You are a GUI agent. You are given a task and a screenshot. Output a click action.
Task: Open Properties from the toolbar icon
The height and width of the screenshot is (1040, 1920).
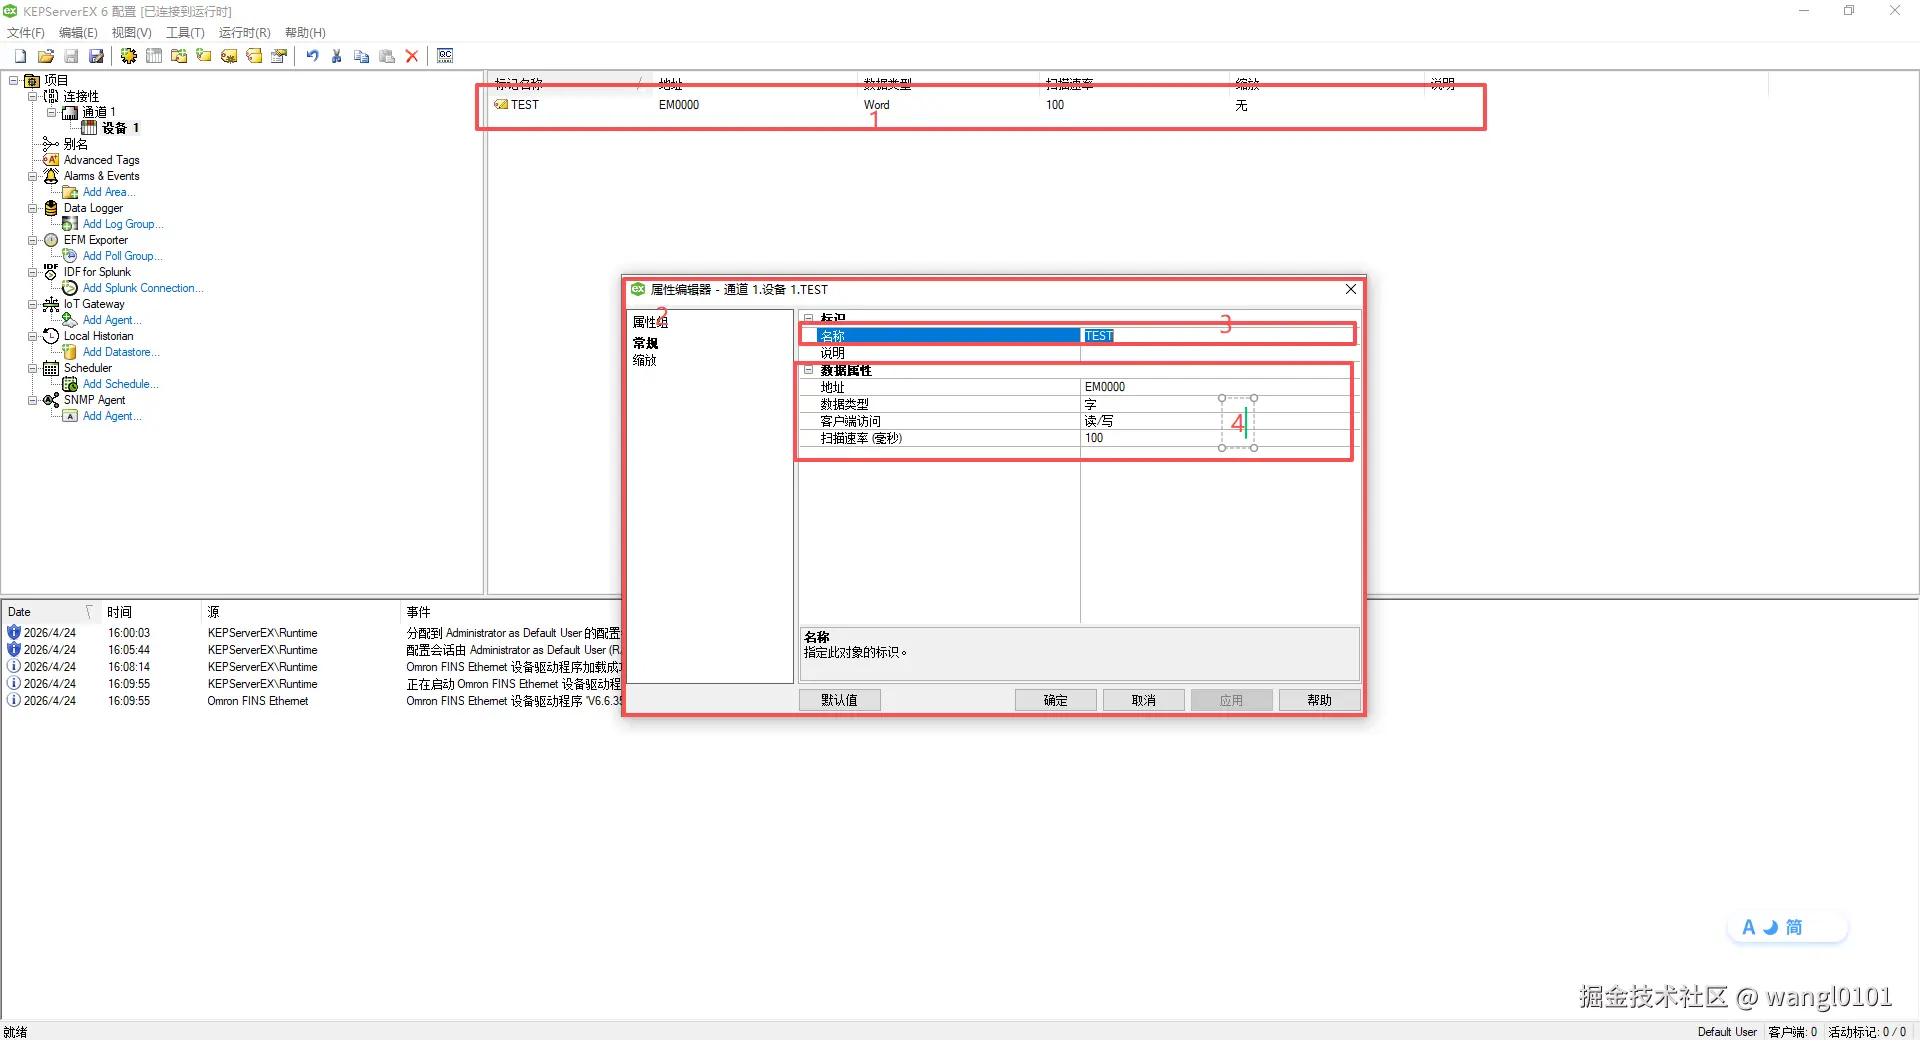click(x=279, y=56)
